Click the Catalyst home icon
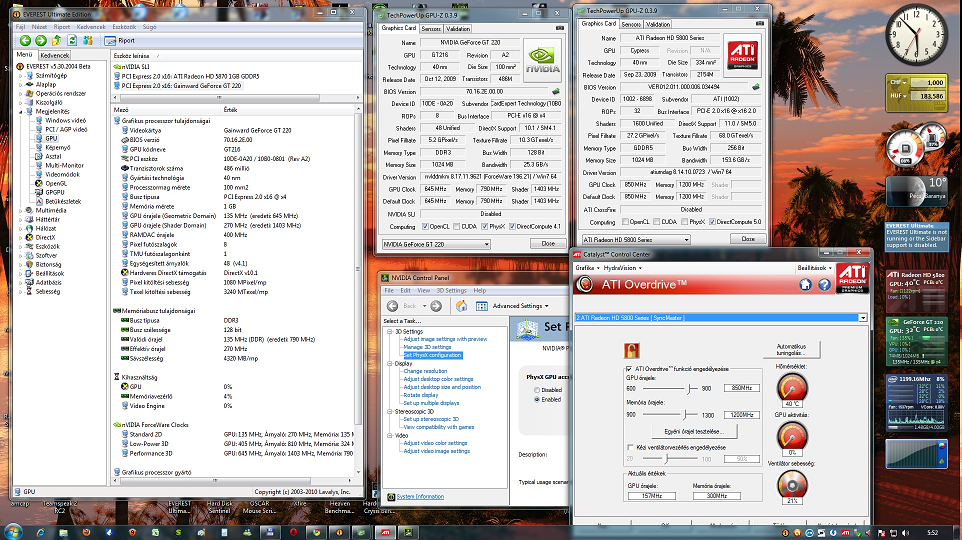The width and height of the screenshot is (962, 540). (x=806, y=284)
